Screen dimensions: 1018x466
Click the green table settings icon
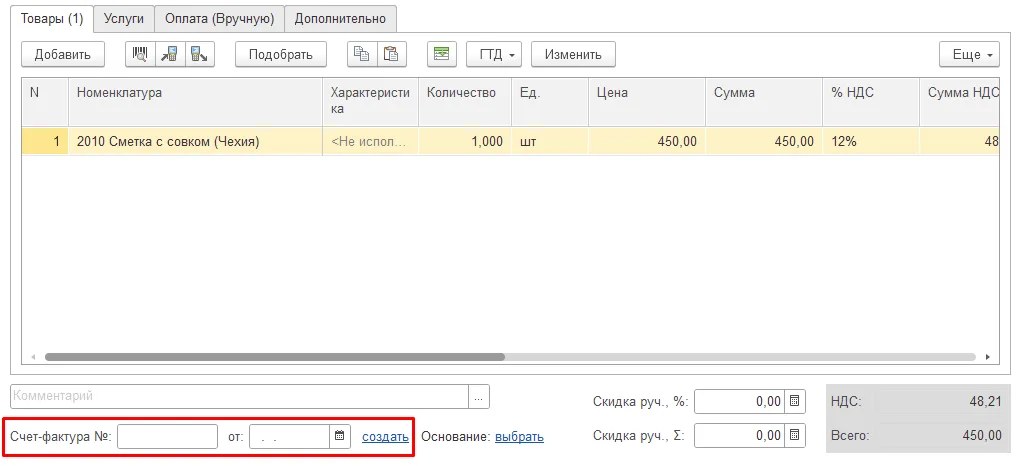point(441,55)
